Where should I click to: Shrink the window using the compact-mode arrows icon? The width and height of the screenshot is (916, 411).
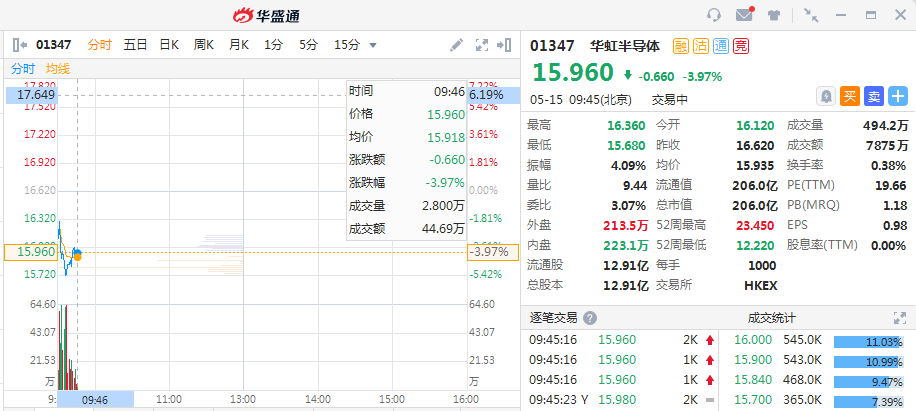pyautogui.click(x=811, y=15)
